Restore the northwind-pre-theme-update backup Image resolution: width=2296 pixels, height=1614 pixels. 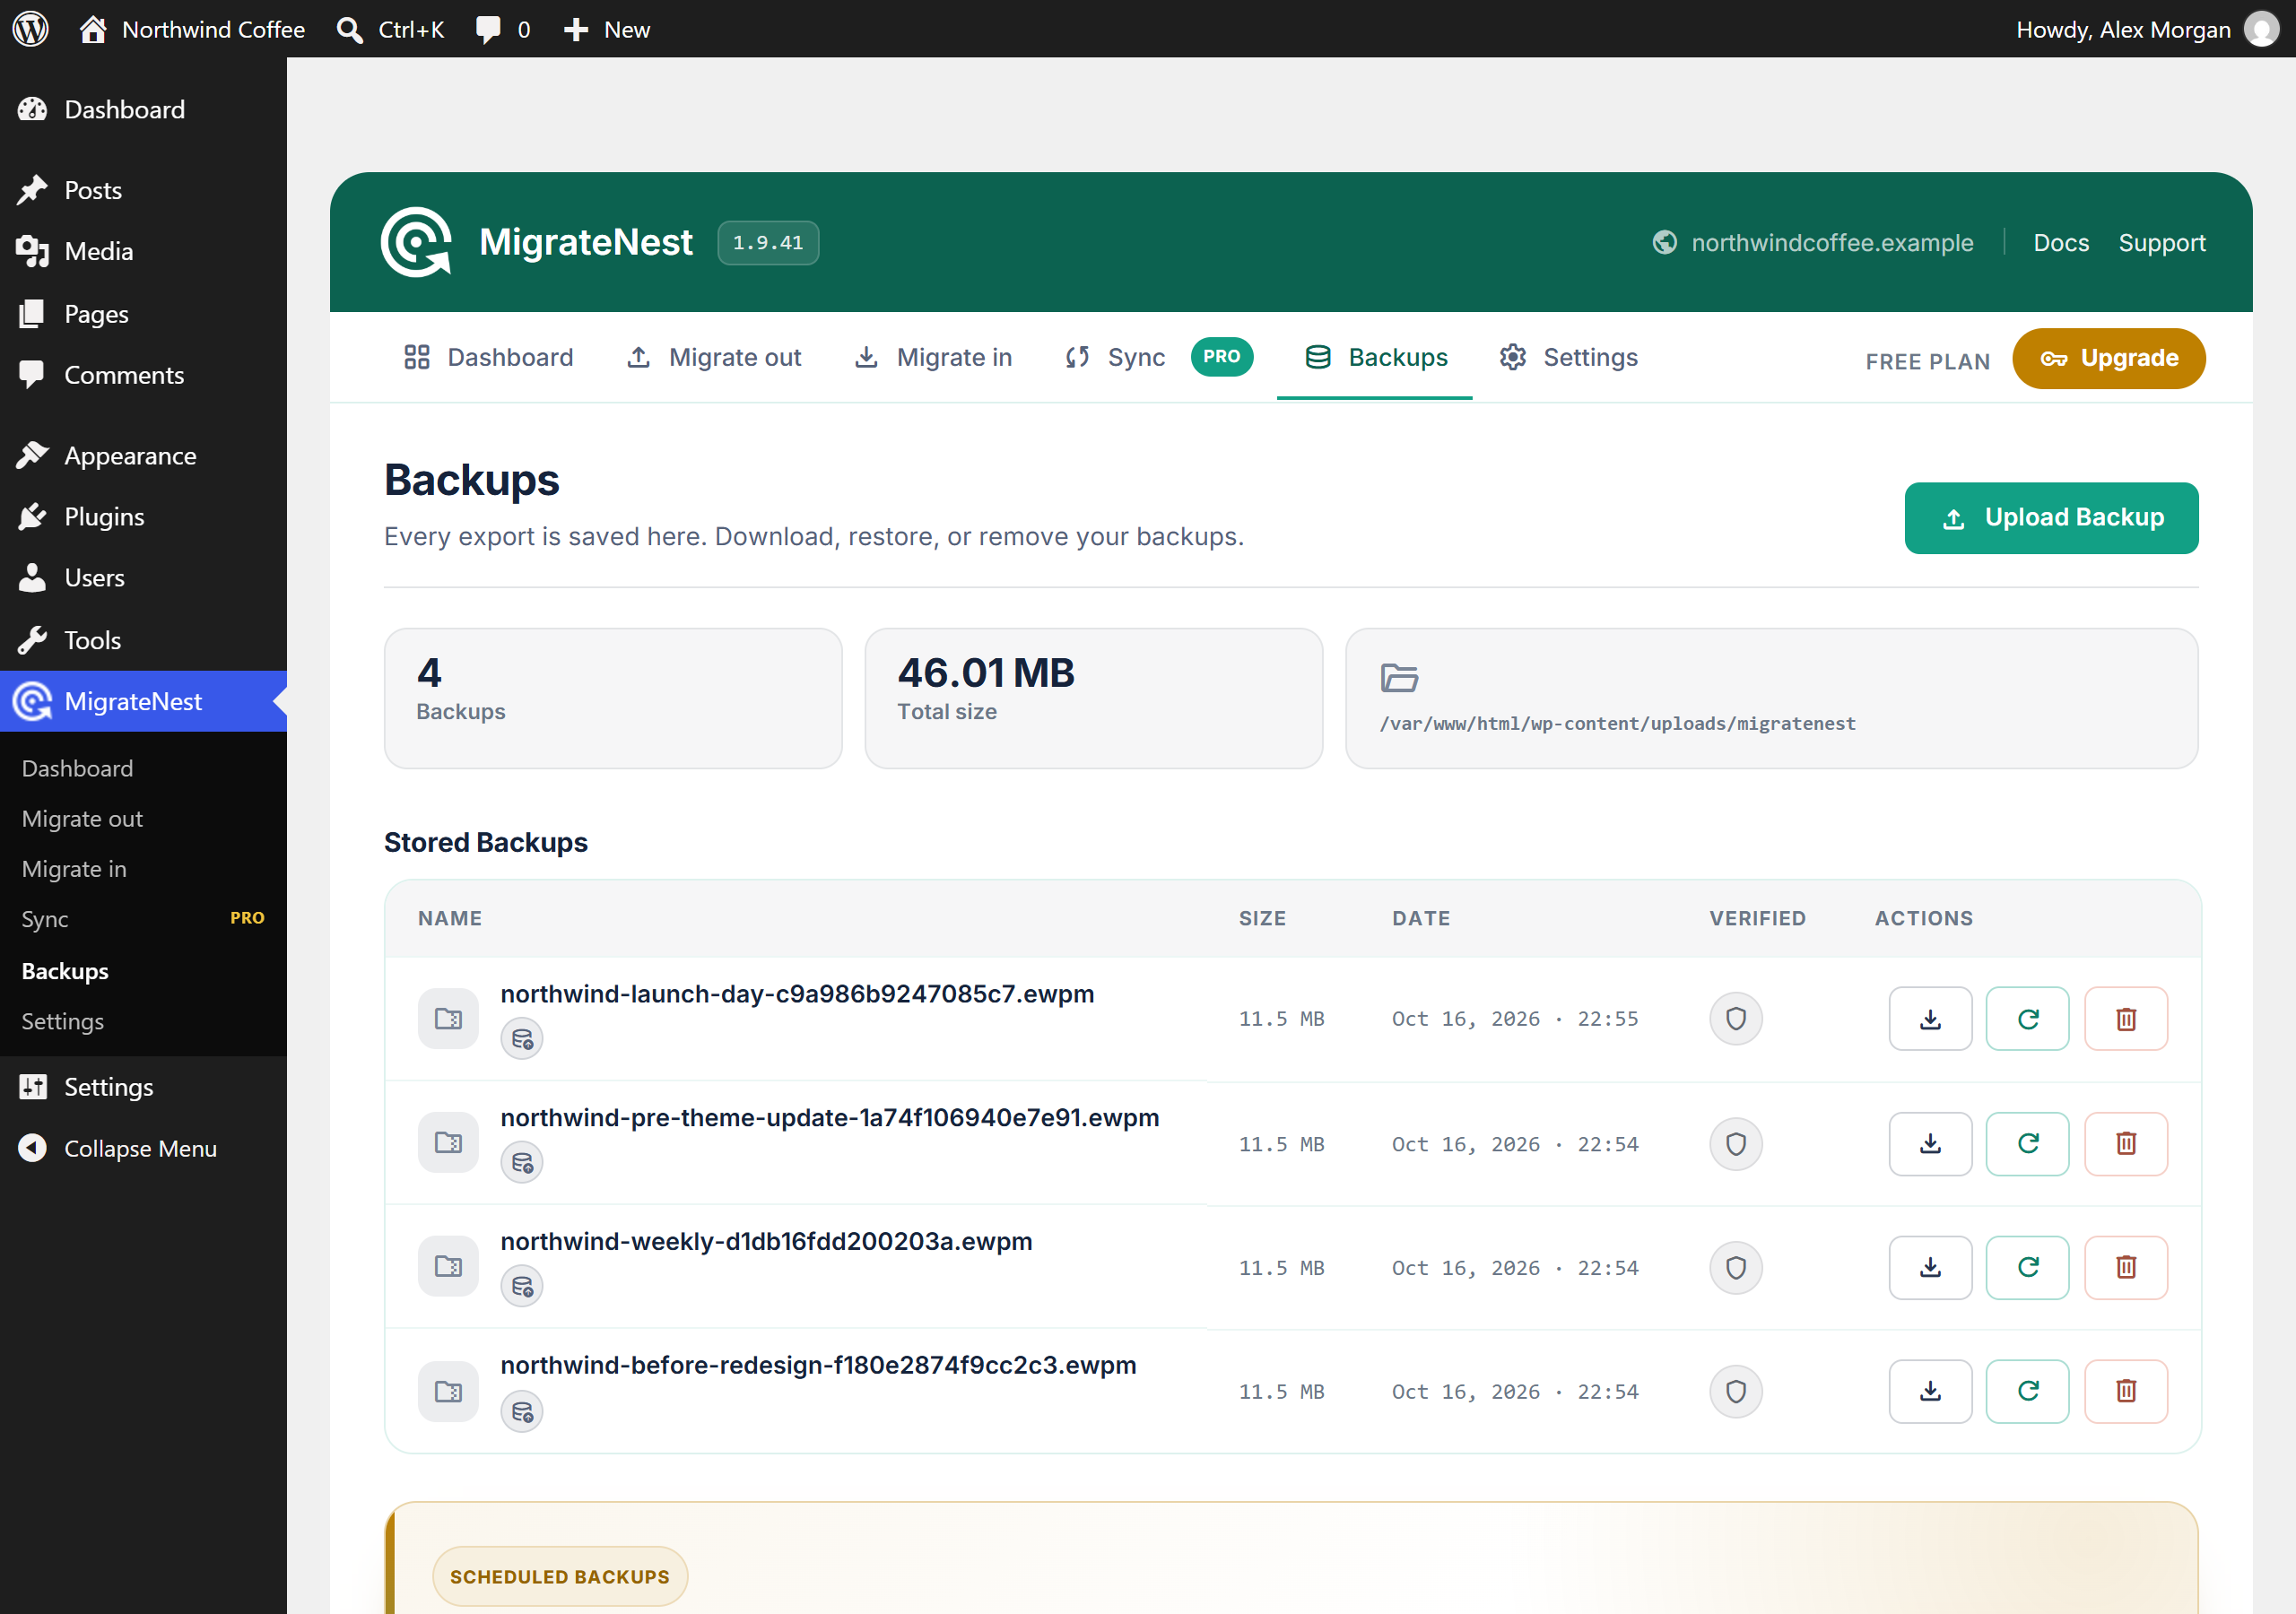coord(2026,1143)
